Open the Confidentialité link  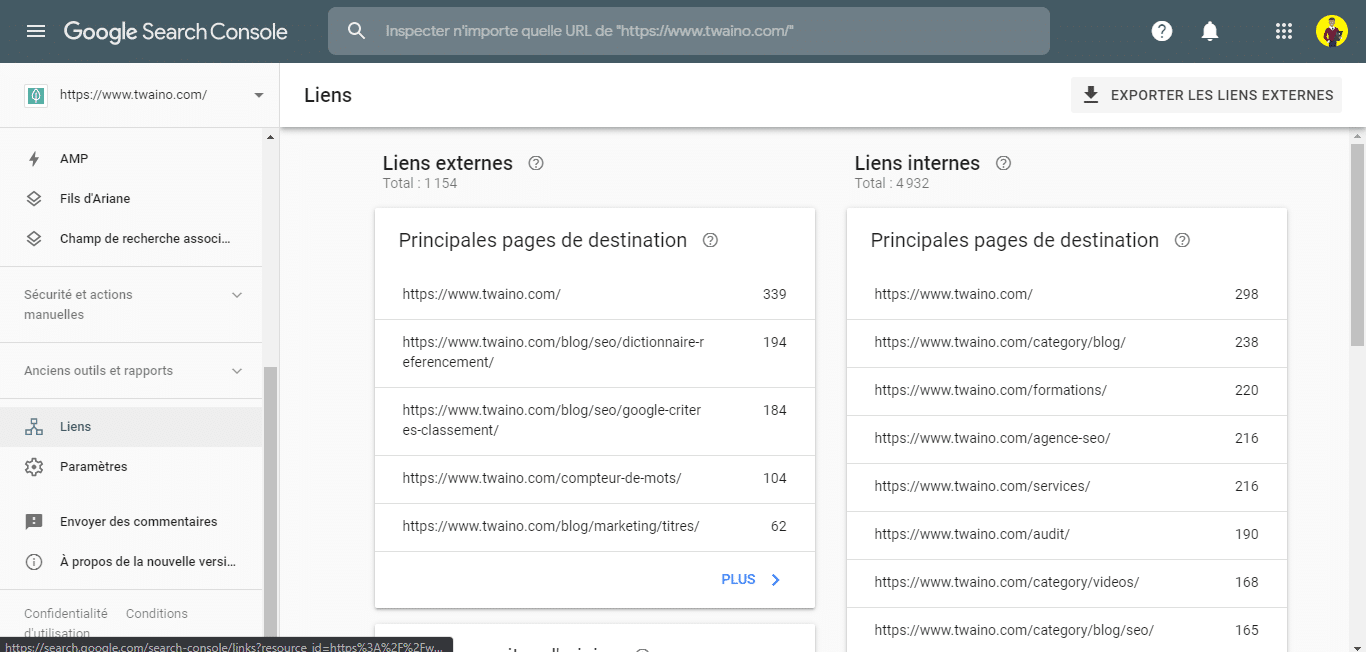click(x=66, y=614)
